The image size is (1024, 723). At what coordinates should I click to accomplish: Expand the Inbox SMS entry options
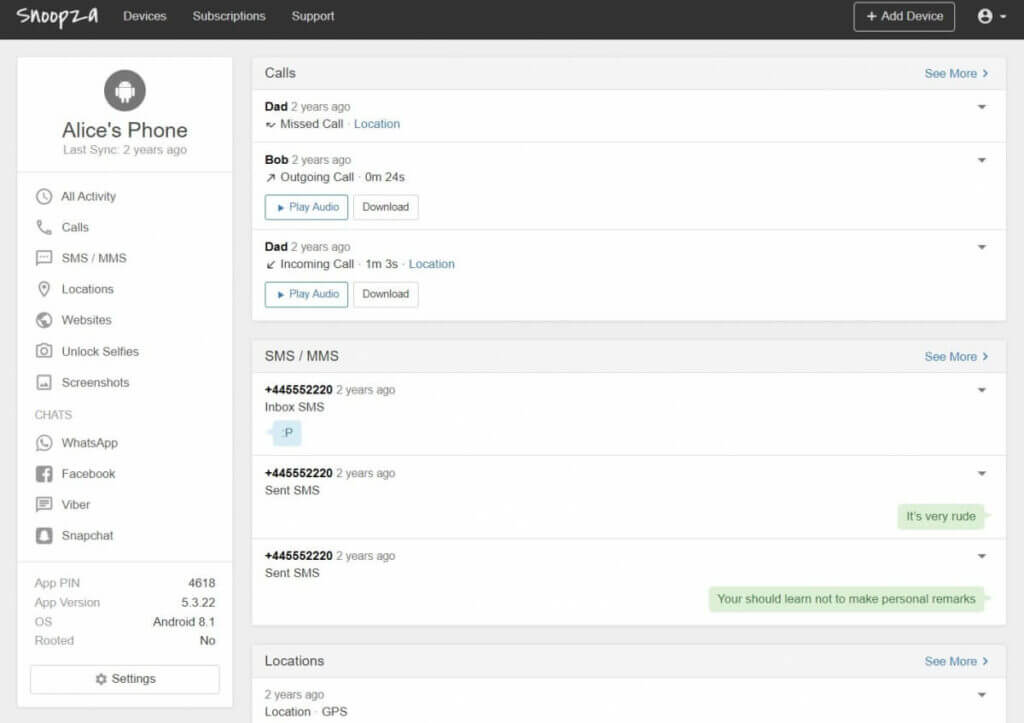click(982, 391)
